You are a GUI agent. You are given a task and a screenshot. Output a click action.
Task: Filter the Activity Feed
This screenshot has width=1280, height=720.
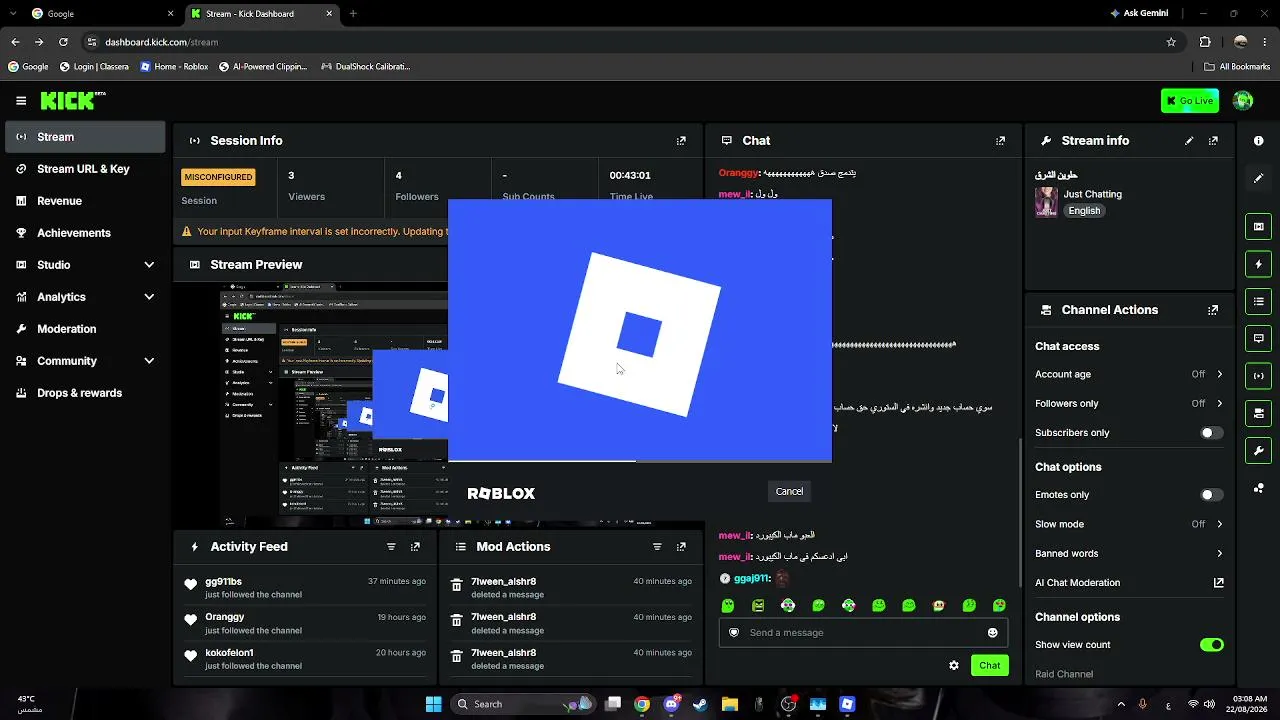[391, 547]
